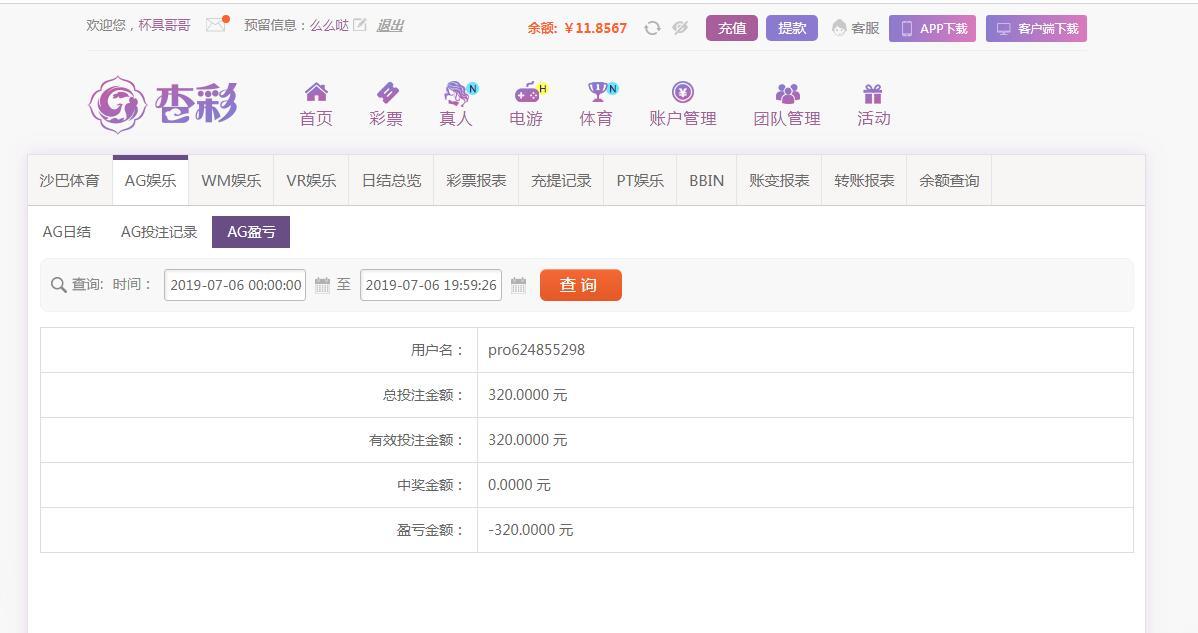Open end date calendar picker

click(518, 286)
